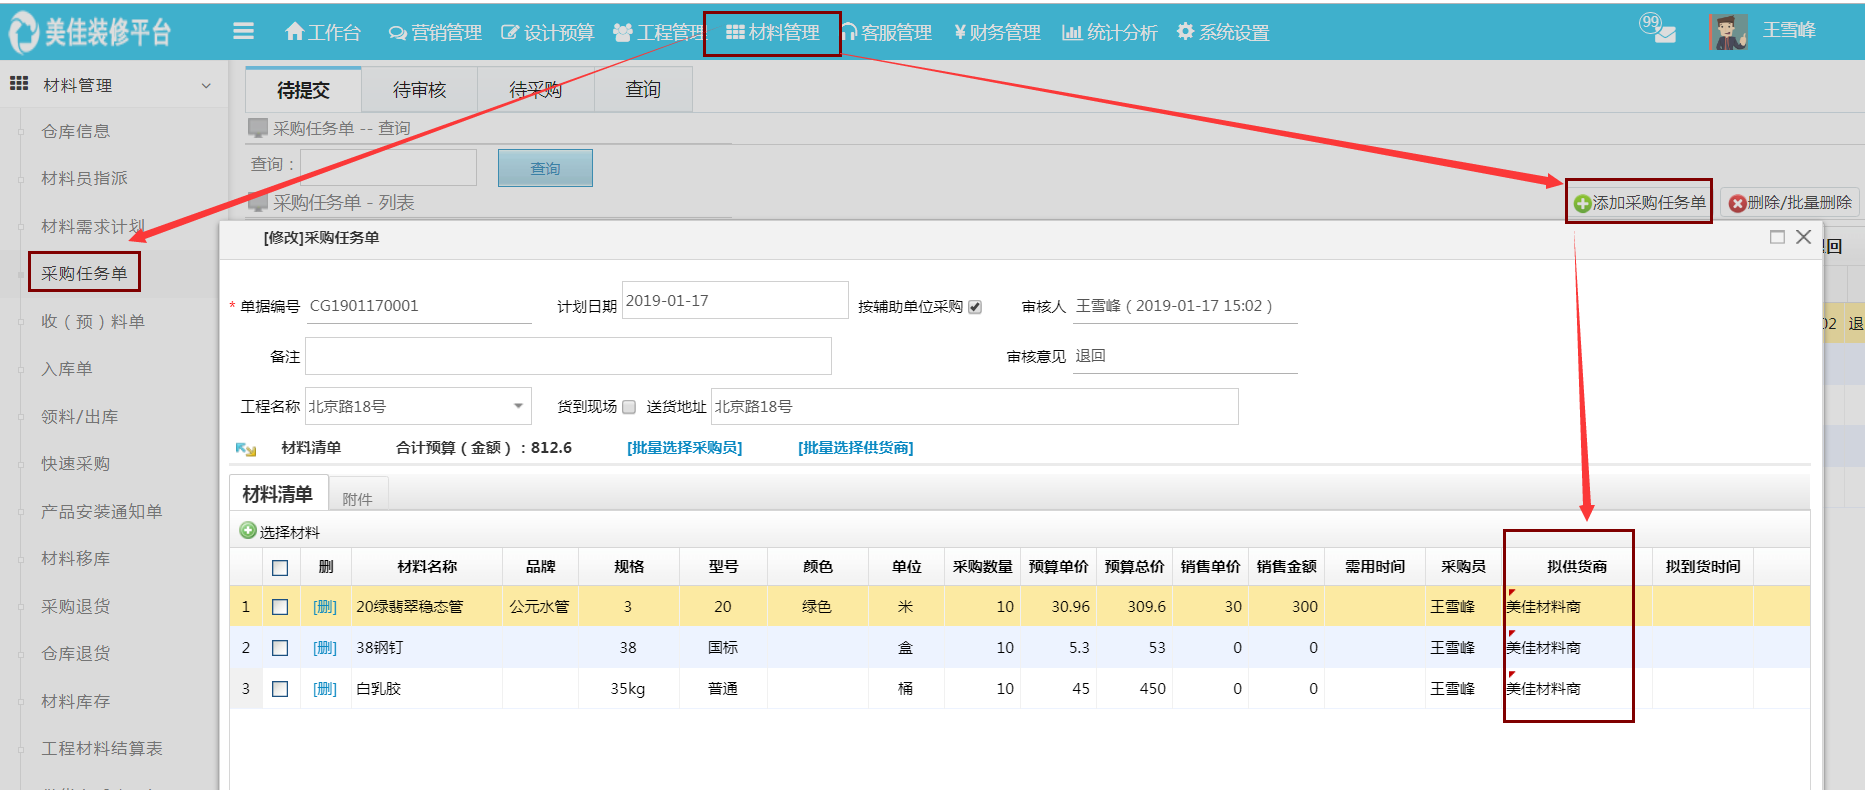Switch to the 附件 tab
1865x790 pixels.
pos(357,498)
